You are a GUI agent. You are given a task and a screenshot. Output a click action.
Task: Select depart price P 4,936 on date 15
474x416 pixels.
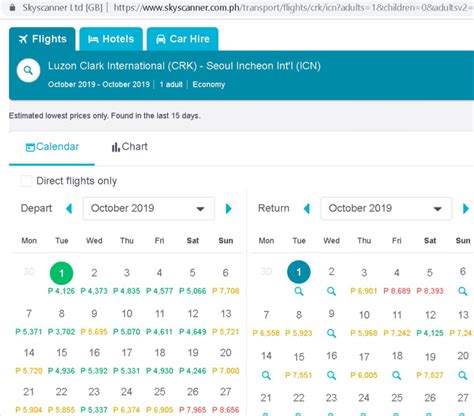pyautogui.click(x=61, y=371)
